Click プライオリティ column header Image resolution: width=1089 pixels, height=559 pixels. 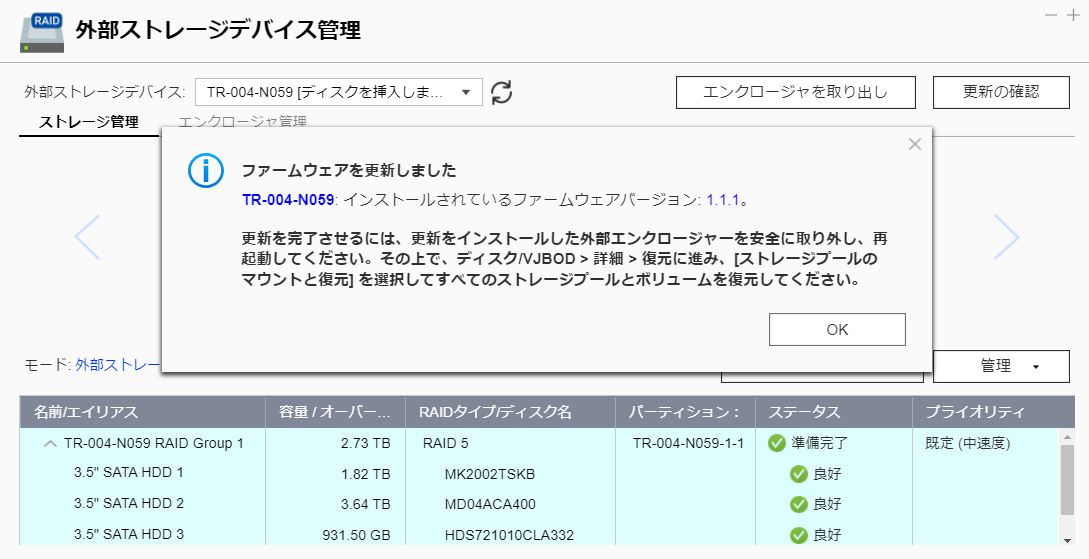(993, 412)
